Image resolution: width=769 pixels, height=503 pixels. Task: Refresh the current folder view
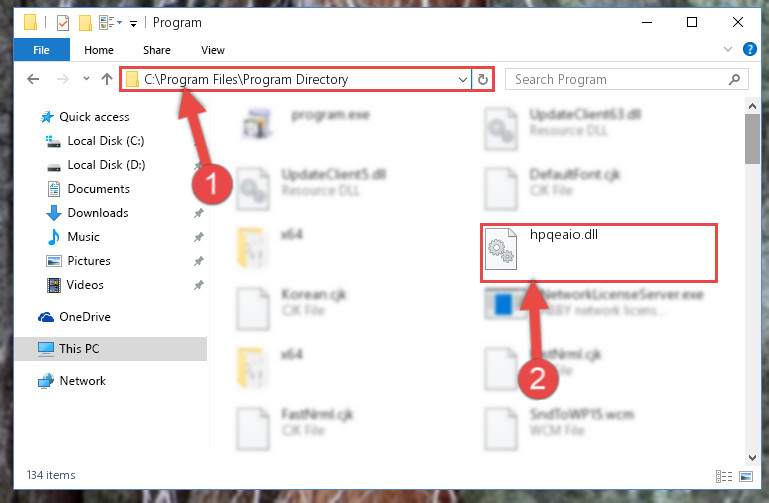click(x=483, y=79)
